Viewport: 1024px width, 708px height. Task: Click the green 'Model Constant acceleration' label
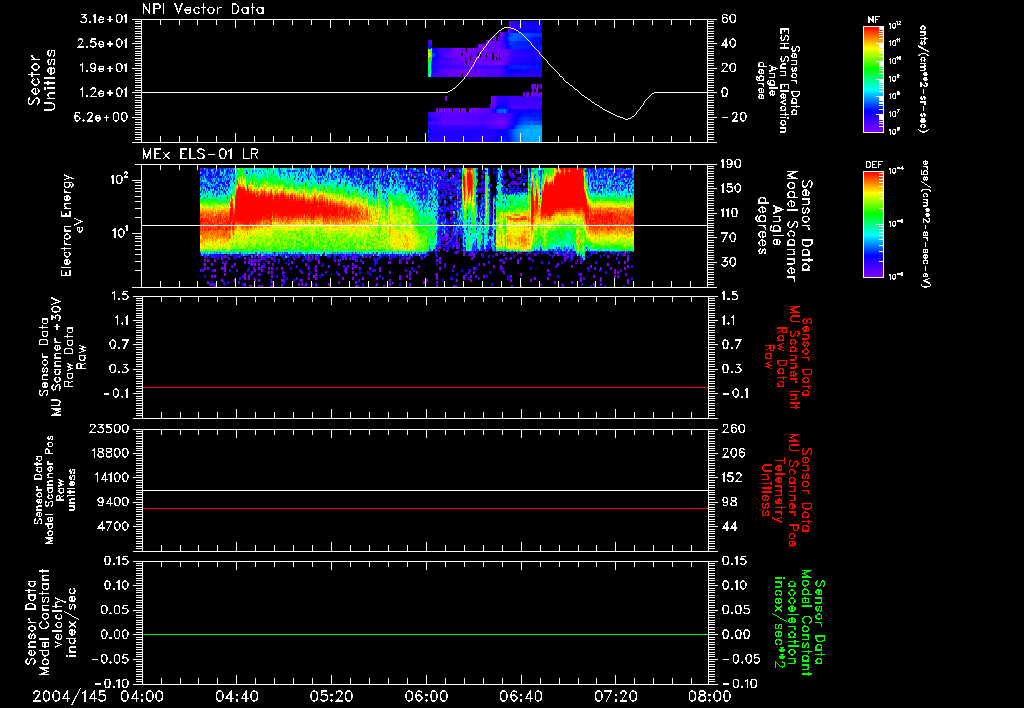pos(799,623)
